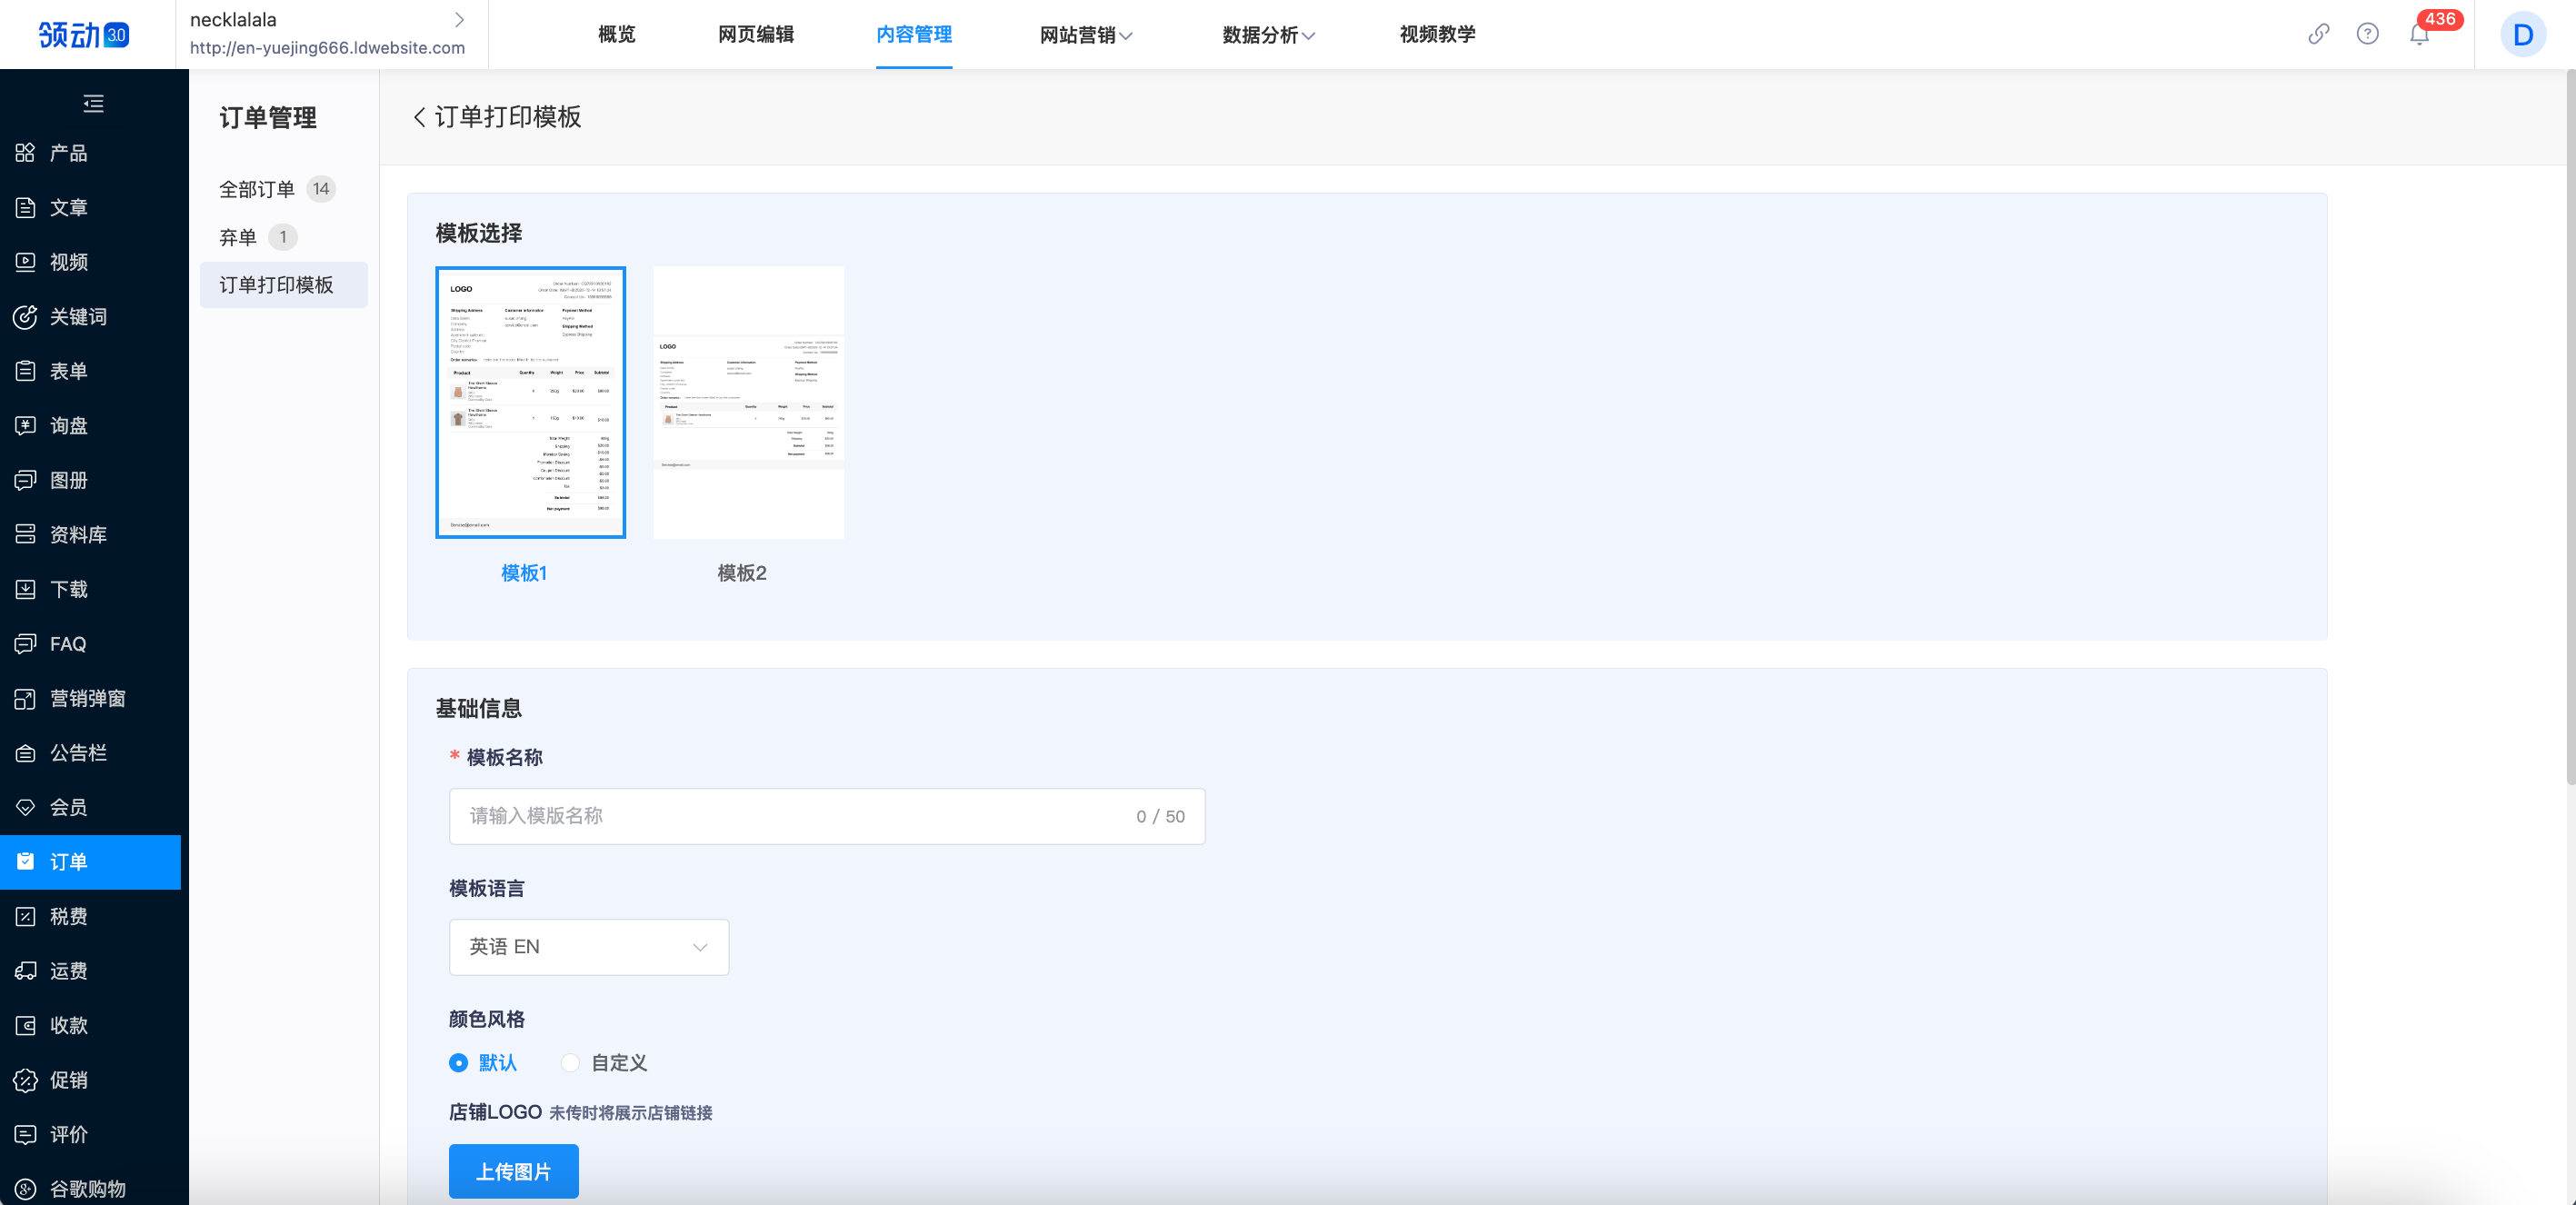Open the 谷歌购物 Google Shopping sidebar item
The width and height of the screenshot is (2576, 1205).
point(87,1188)
